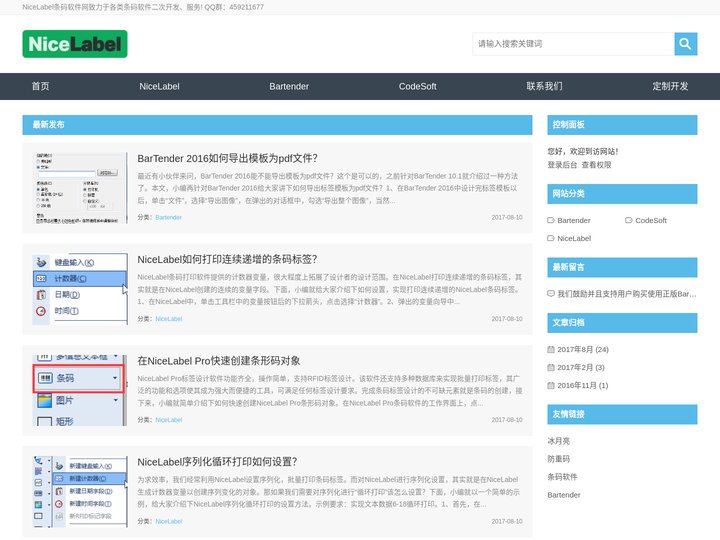The image size is (720, 540).
Task: Click the 最新发布 section header
Action: click(277, 125)
